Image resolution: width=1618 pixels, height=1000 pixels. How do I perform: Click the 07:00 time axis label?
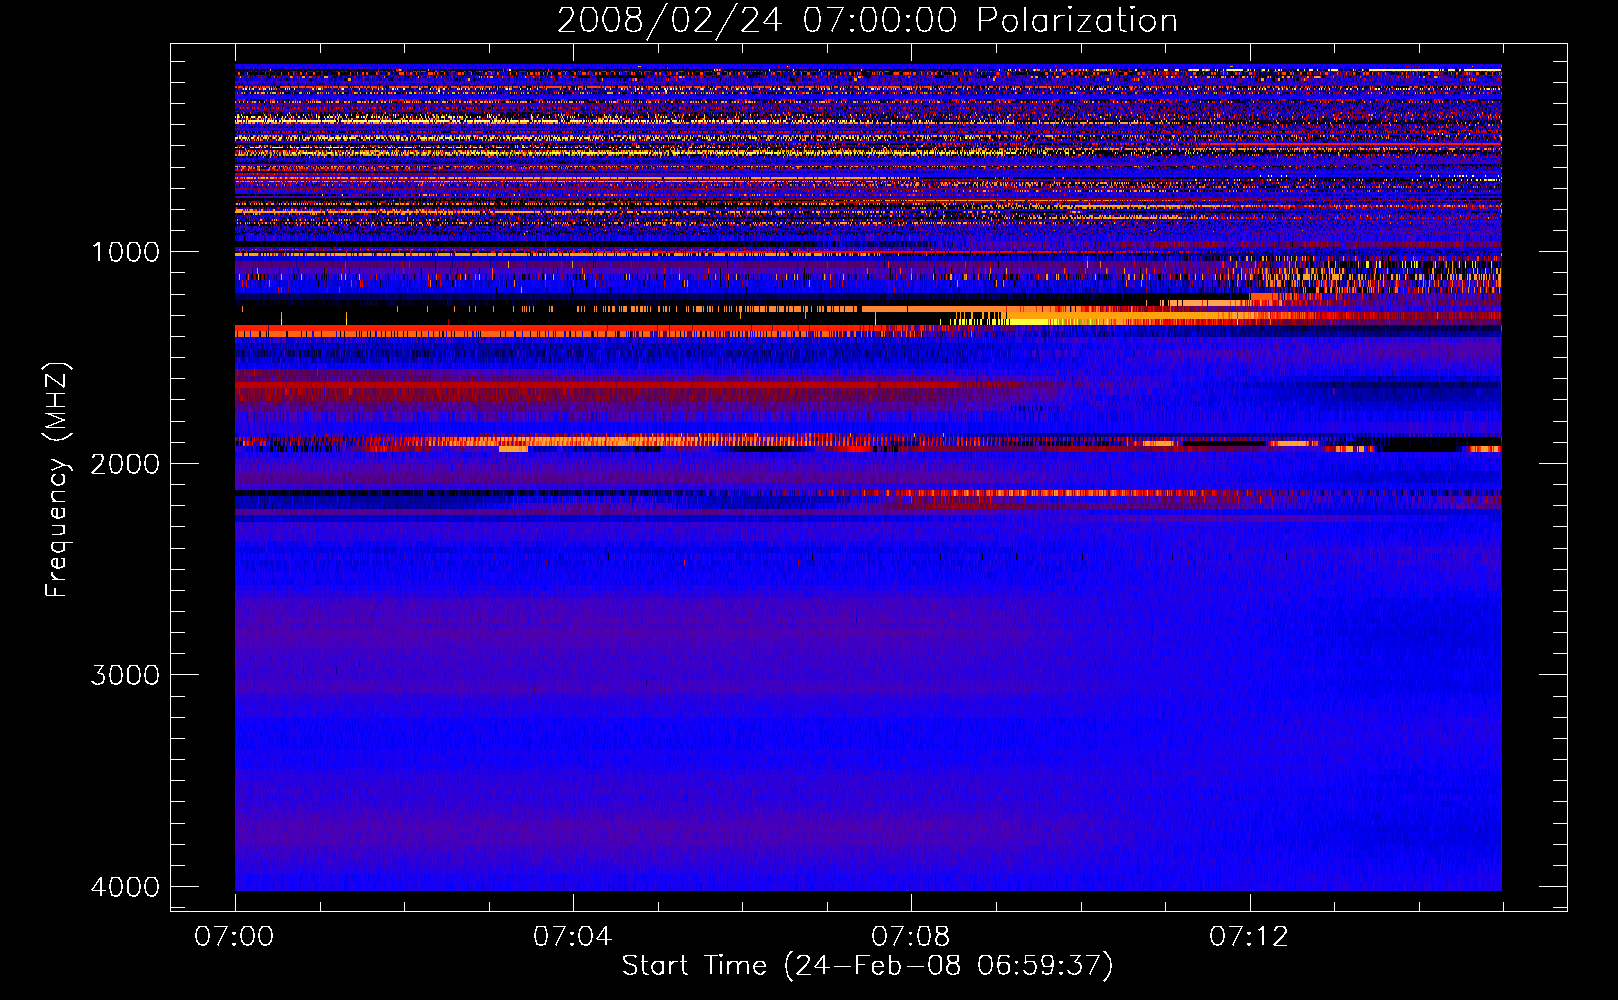pyautogui.click(x=234, y=937)
